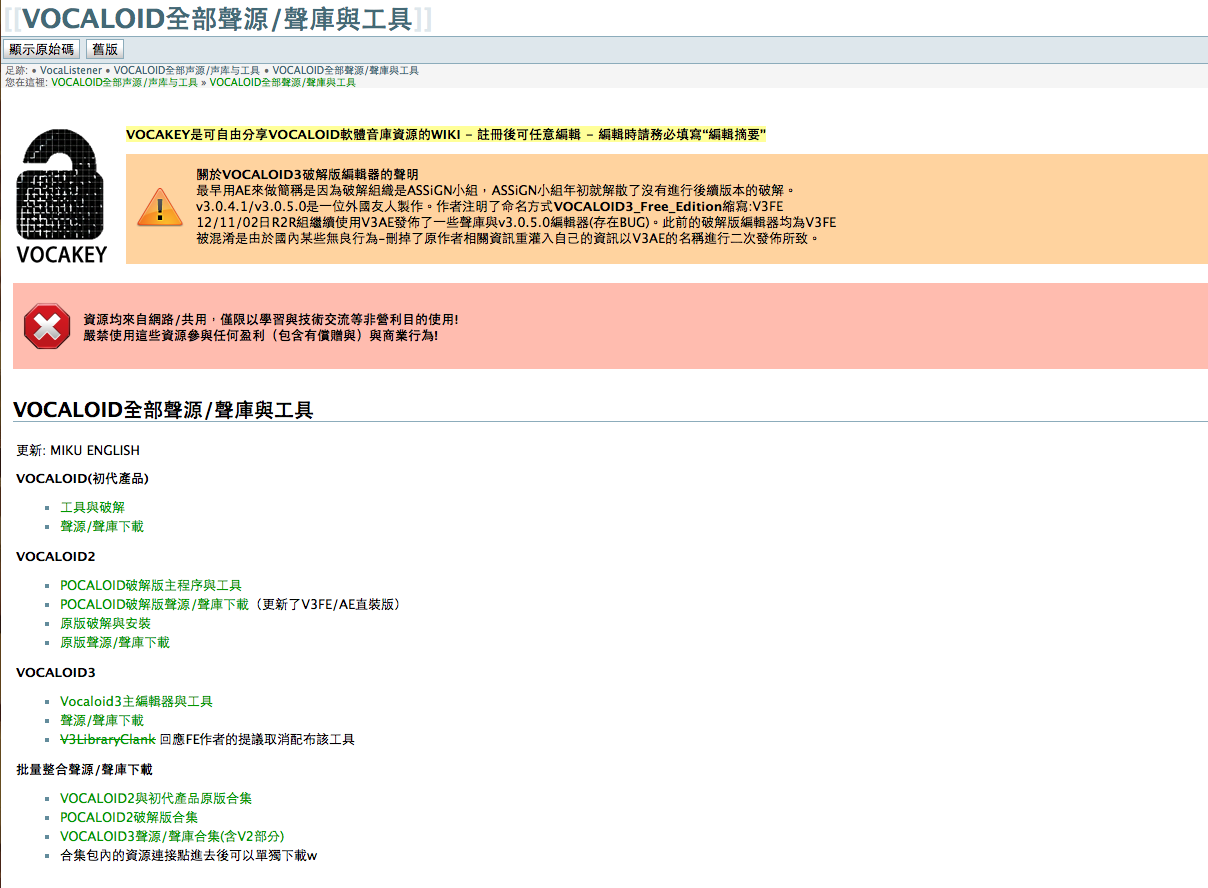Open 聲源/聲庫下載 under VOCALOID(初代產品)
1208x888 pixels.
point(102,526)
